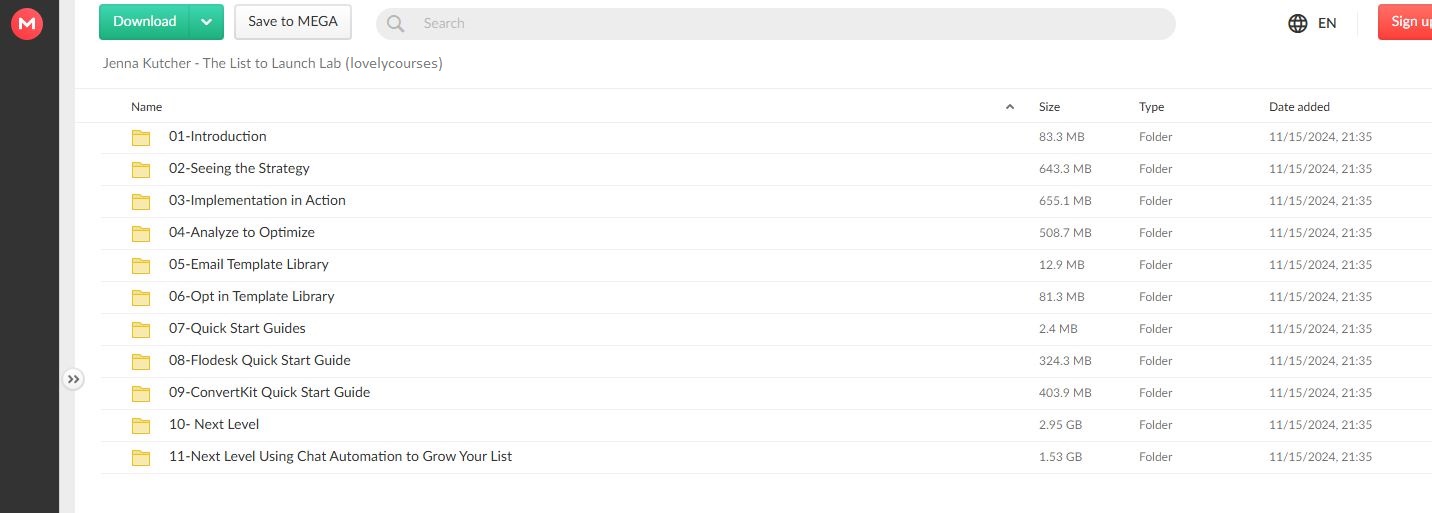1432x513 pixels.
Task: Click the globe language icon
Action: [x=1298, y=23]
